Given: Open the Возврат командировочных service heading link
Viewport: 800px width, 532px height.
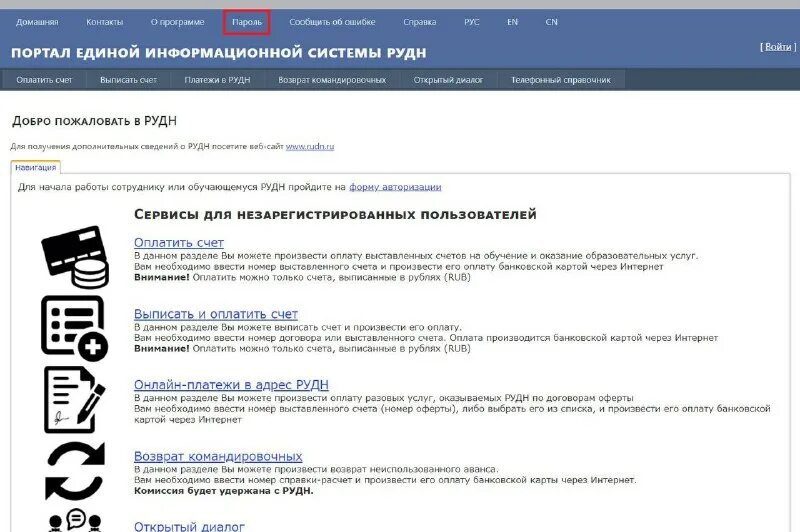Looking at the screenshot, I should click(x=218, y=456).
